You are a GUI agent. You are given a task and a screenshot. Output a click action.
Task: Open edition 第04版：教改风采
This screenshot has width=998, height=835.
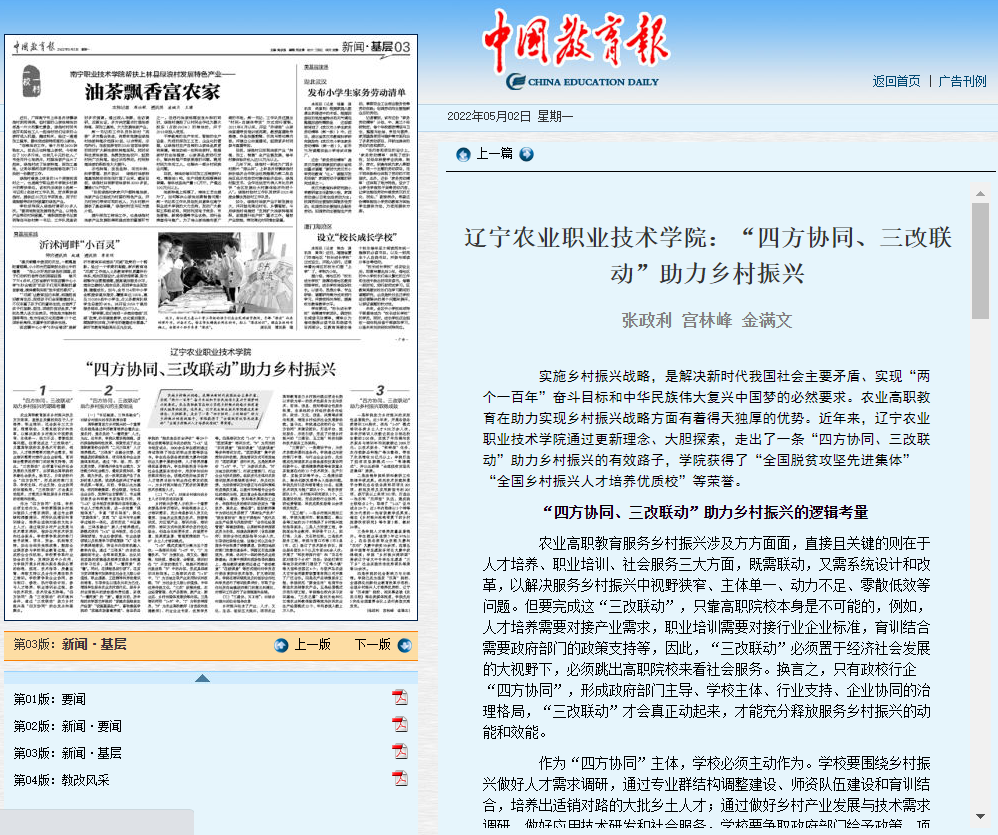point(62,780)
